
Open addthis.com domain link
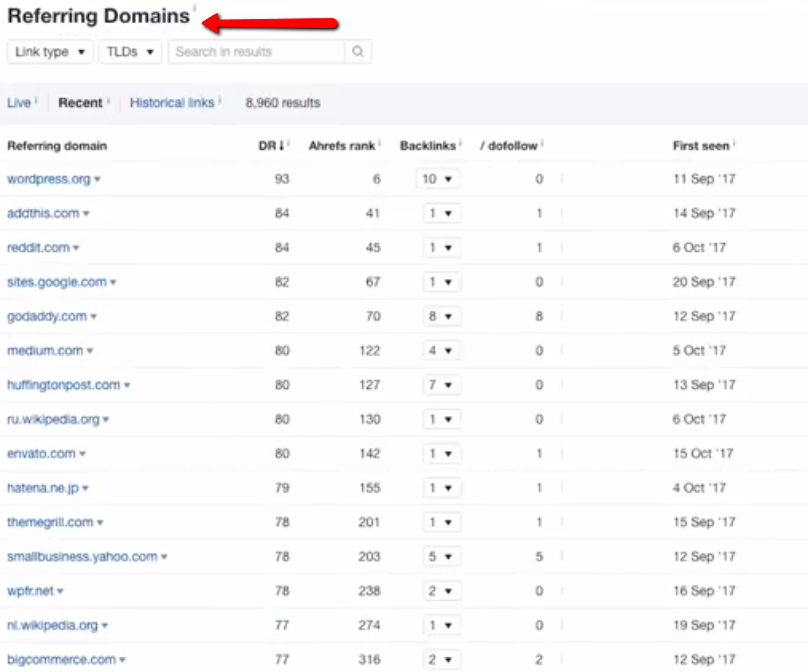pos(43,213)
